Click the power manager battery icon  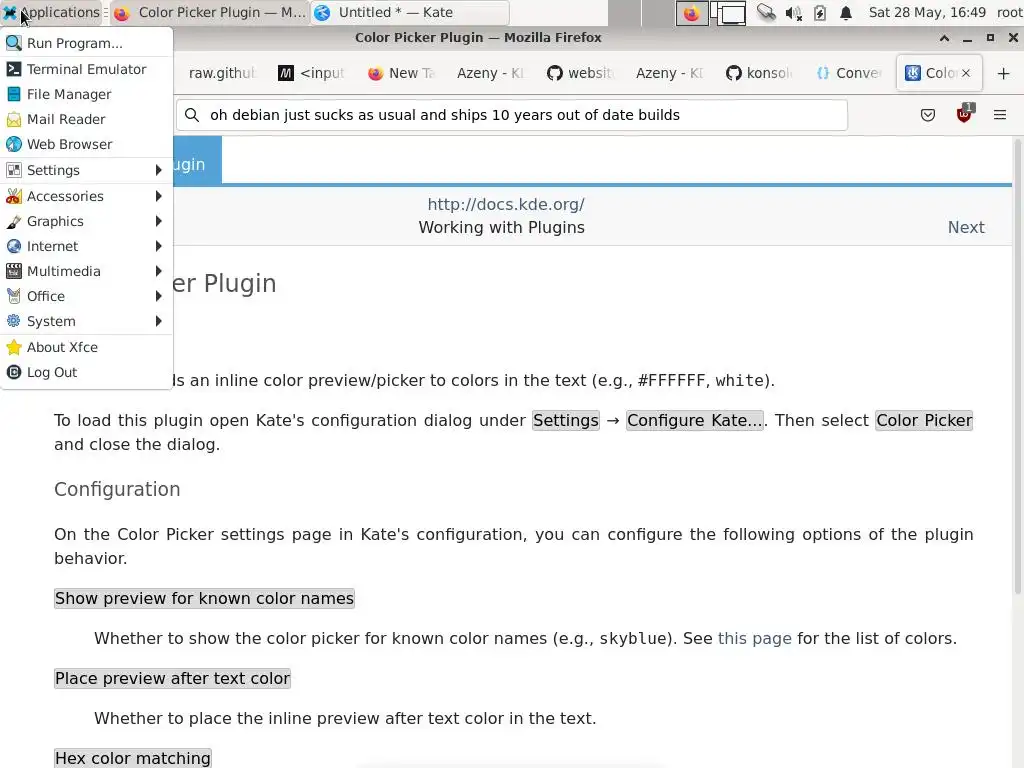(x=820, y=13)
